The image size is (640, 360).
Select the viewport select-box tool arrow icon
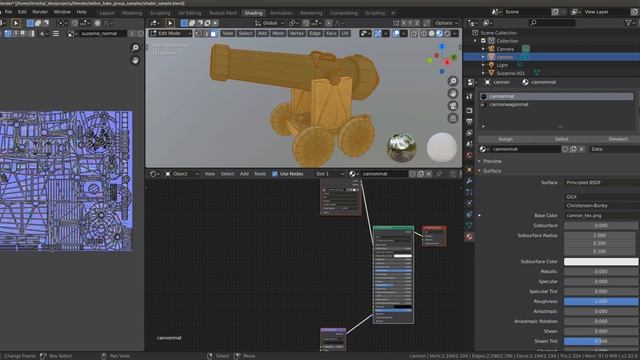pyautogui.click(x=170, y=23)
